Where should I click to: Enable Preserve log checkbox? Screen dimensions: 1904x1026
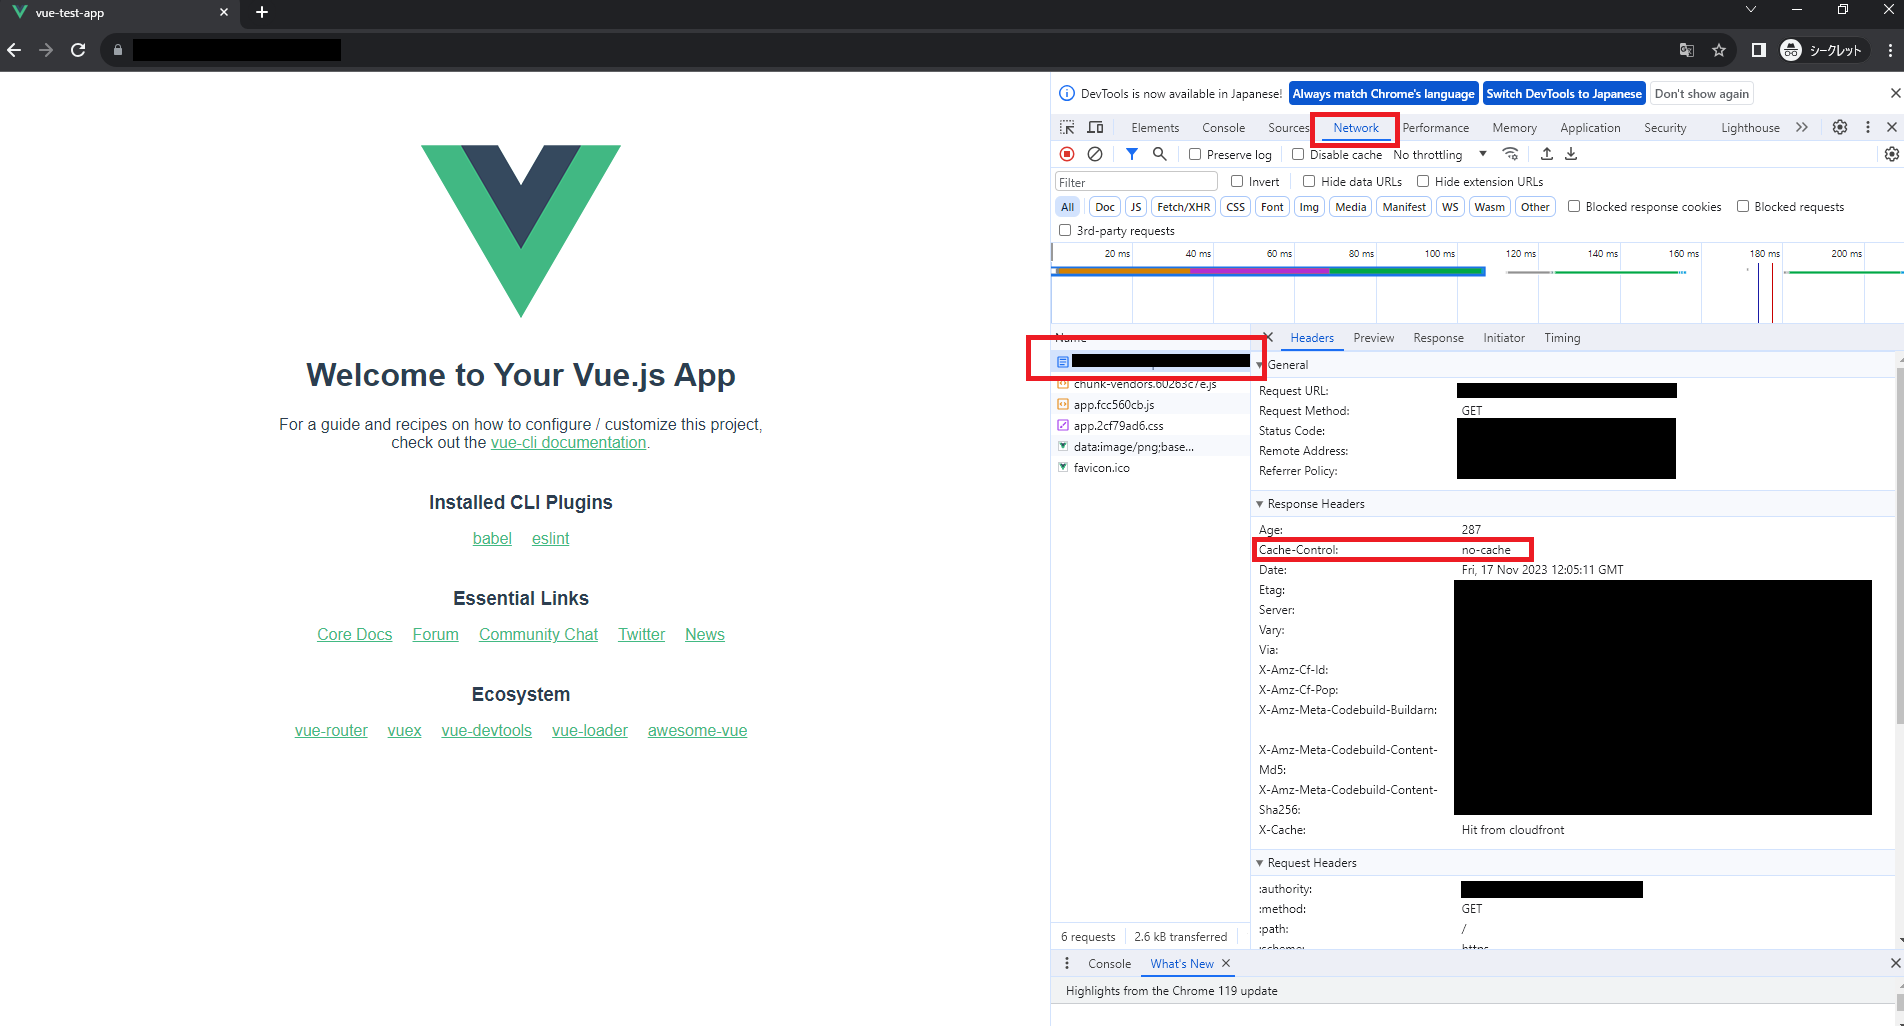1195,154
